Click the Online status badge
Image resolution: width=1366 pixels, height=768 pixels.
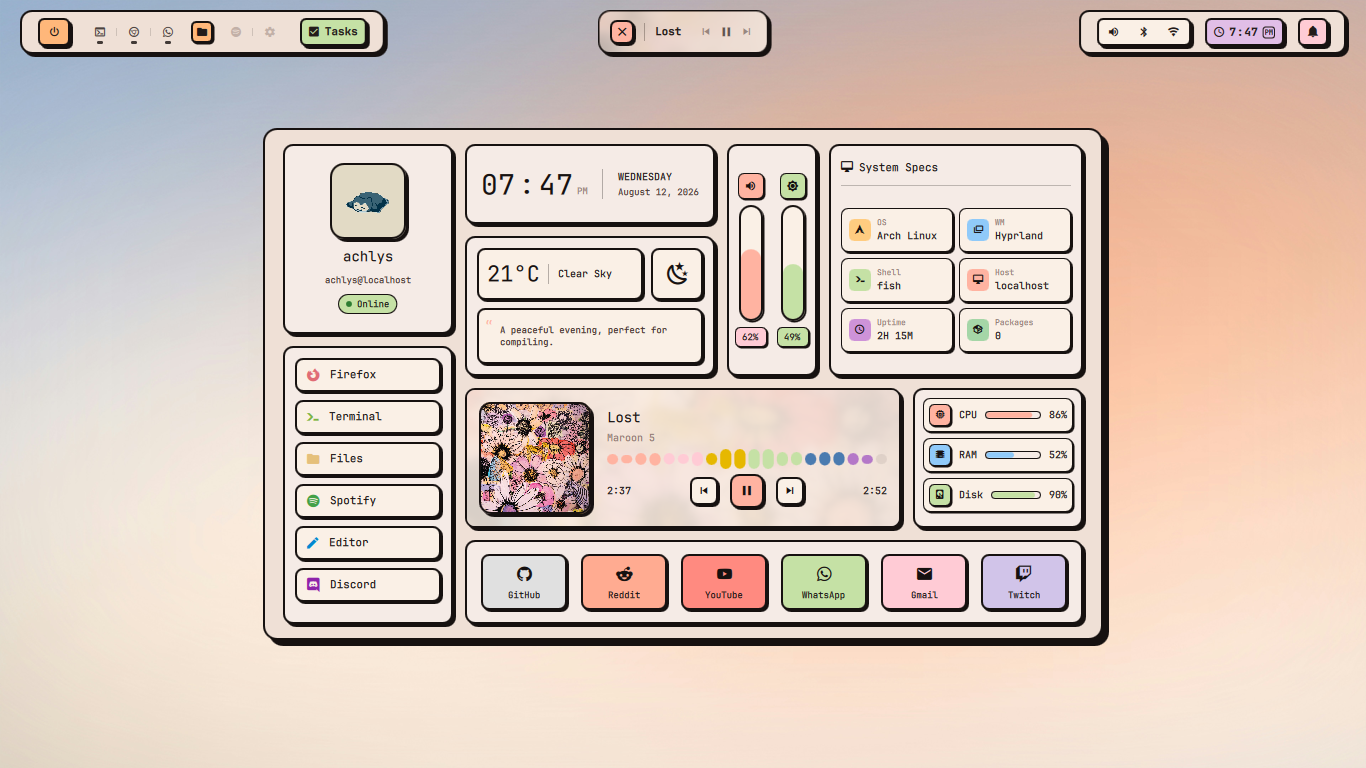(x=367, y=304)
